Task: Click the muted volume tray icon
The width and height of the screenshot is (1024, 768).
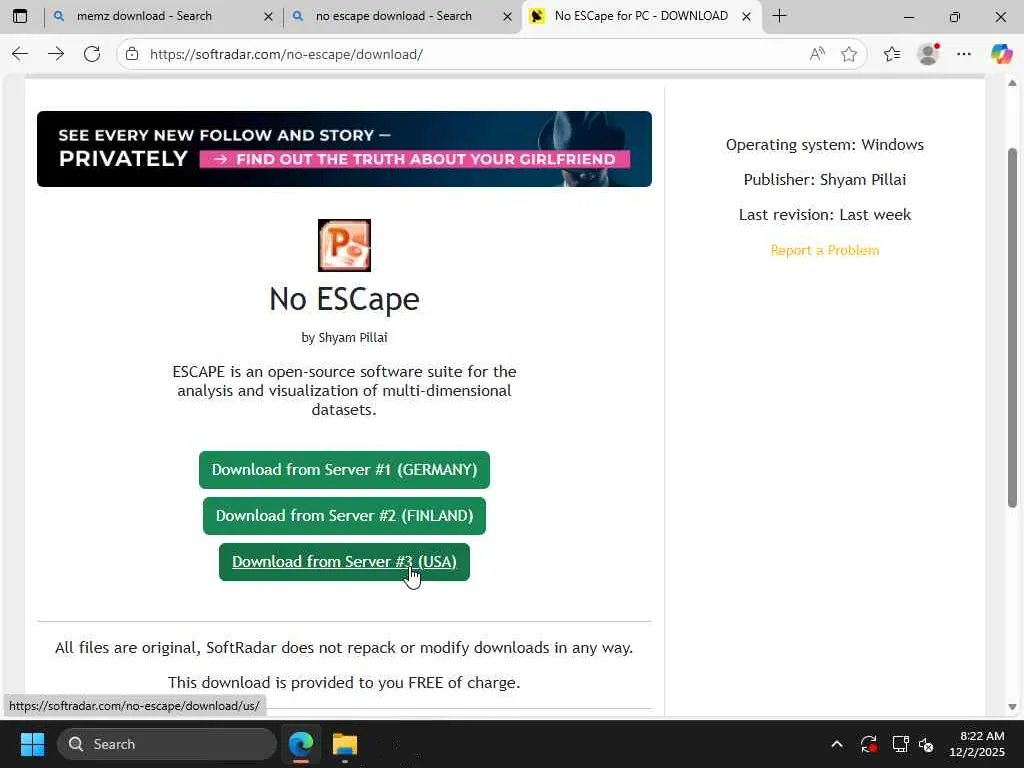Action: 926,744
